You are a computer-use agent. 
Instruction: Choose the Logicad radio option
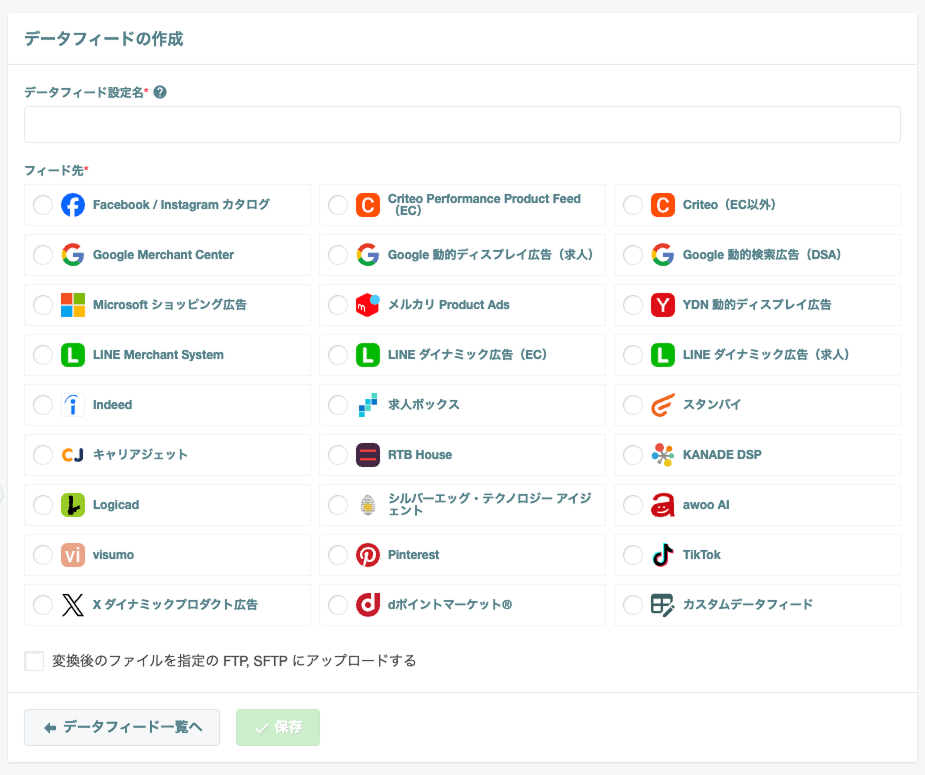tap(42, 505)
